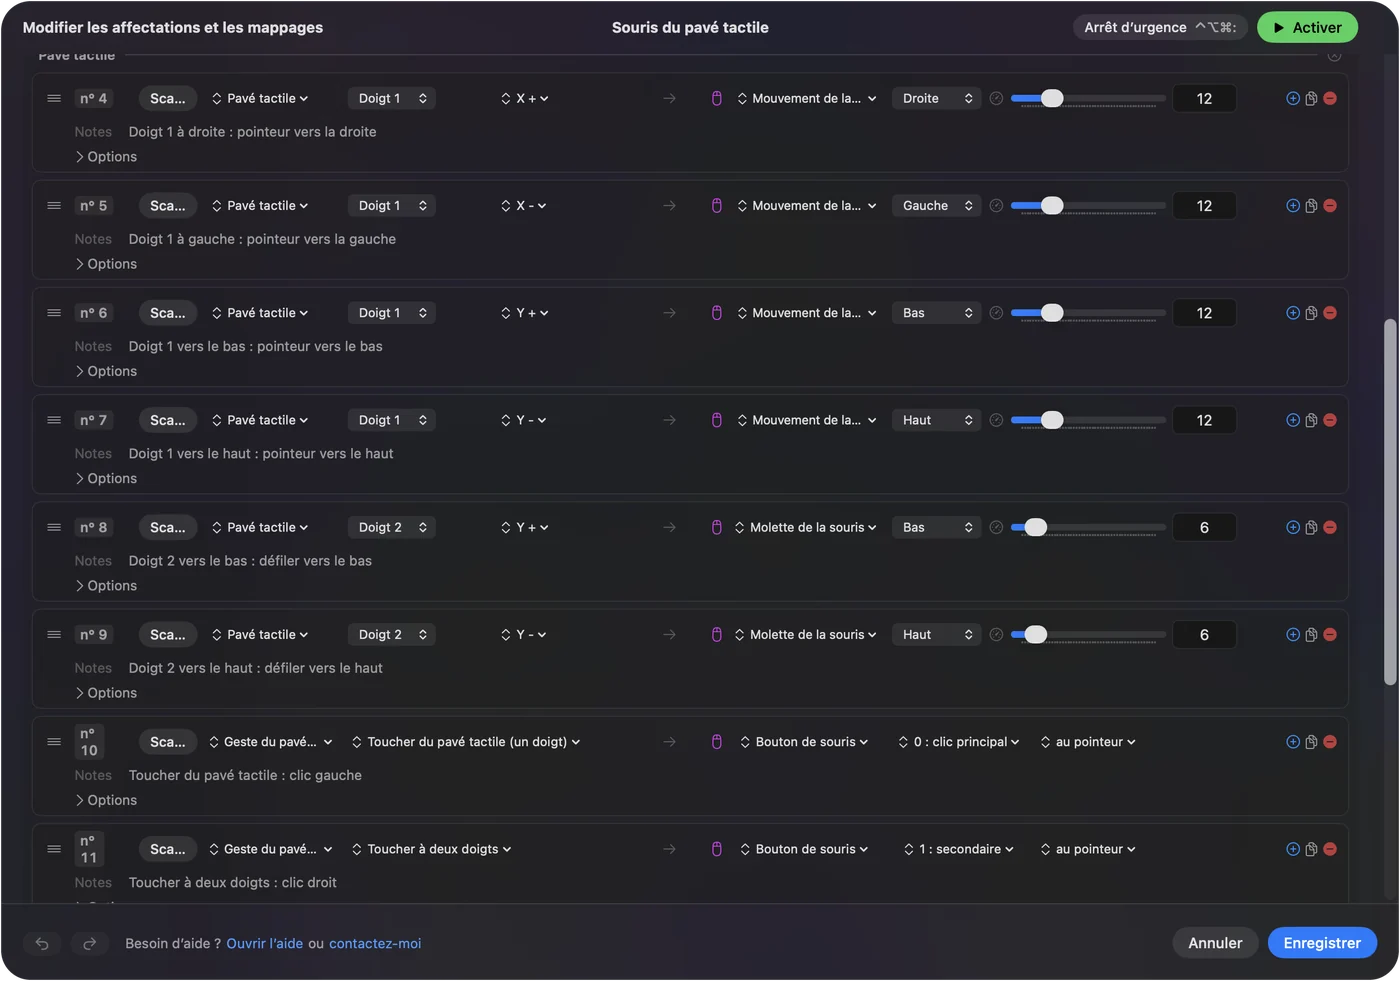Open 'au pointeur' dropdown in row n° 11
The image size is (1400, 981).
(1088, 849)
